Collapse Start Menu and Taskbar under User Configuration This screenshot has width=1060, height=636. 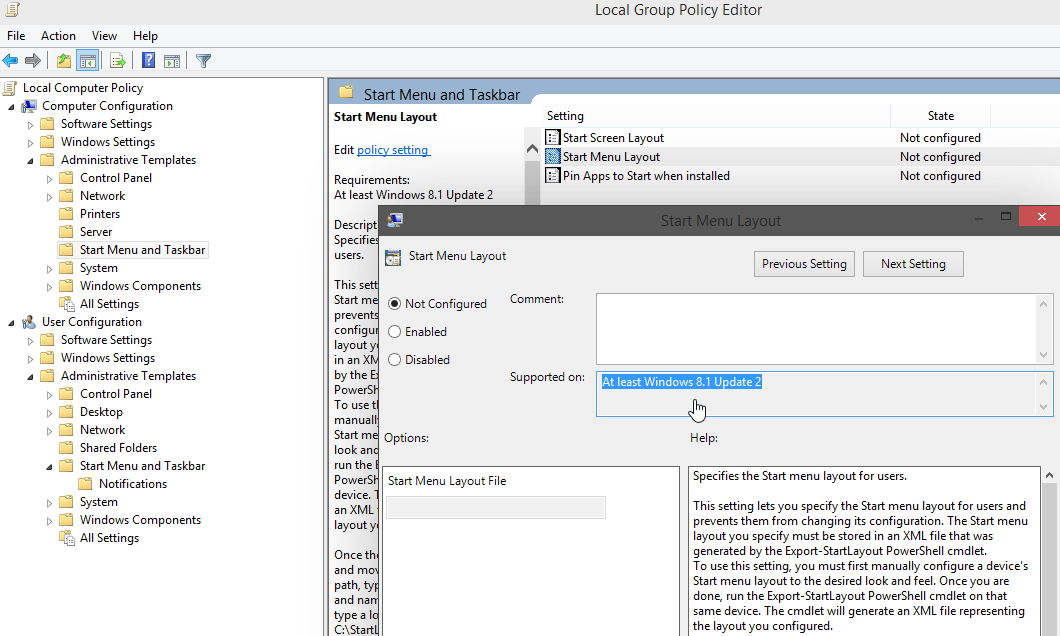[49, 467]
